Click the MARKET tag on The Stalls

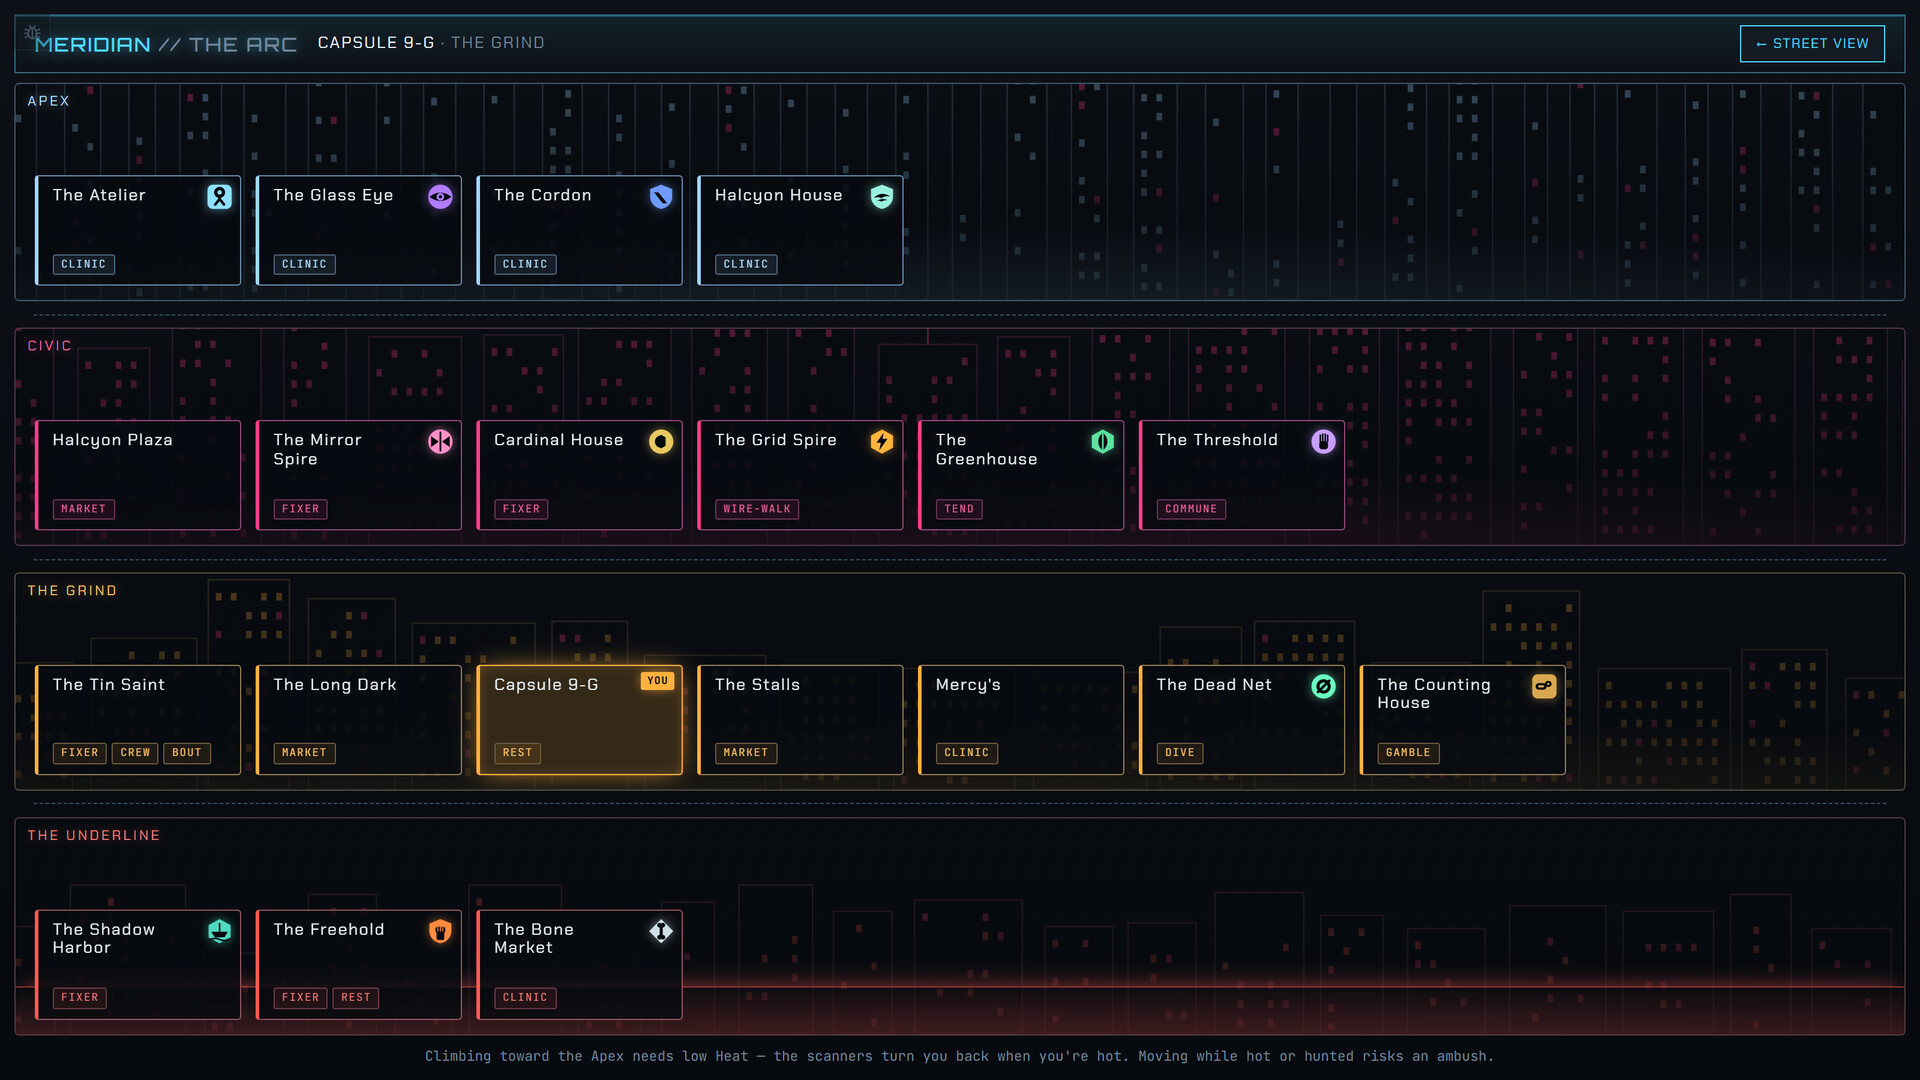click(x=746, y=753)
